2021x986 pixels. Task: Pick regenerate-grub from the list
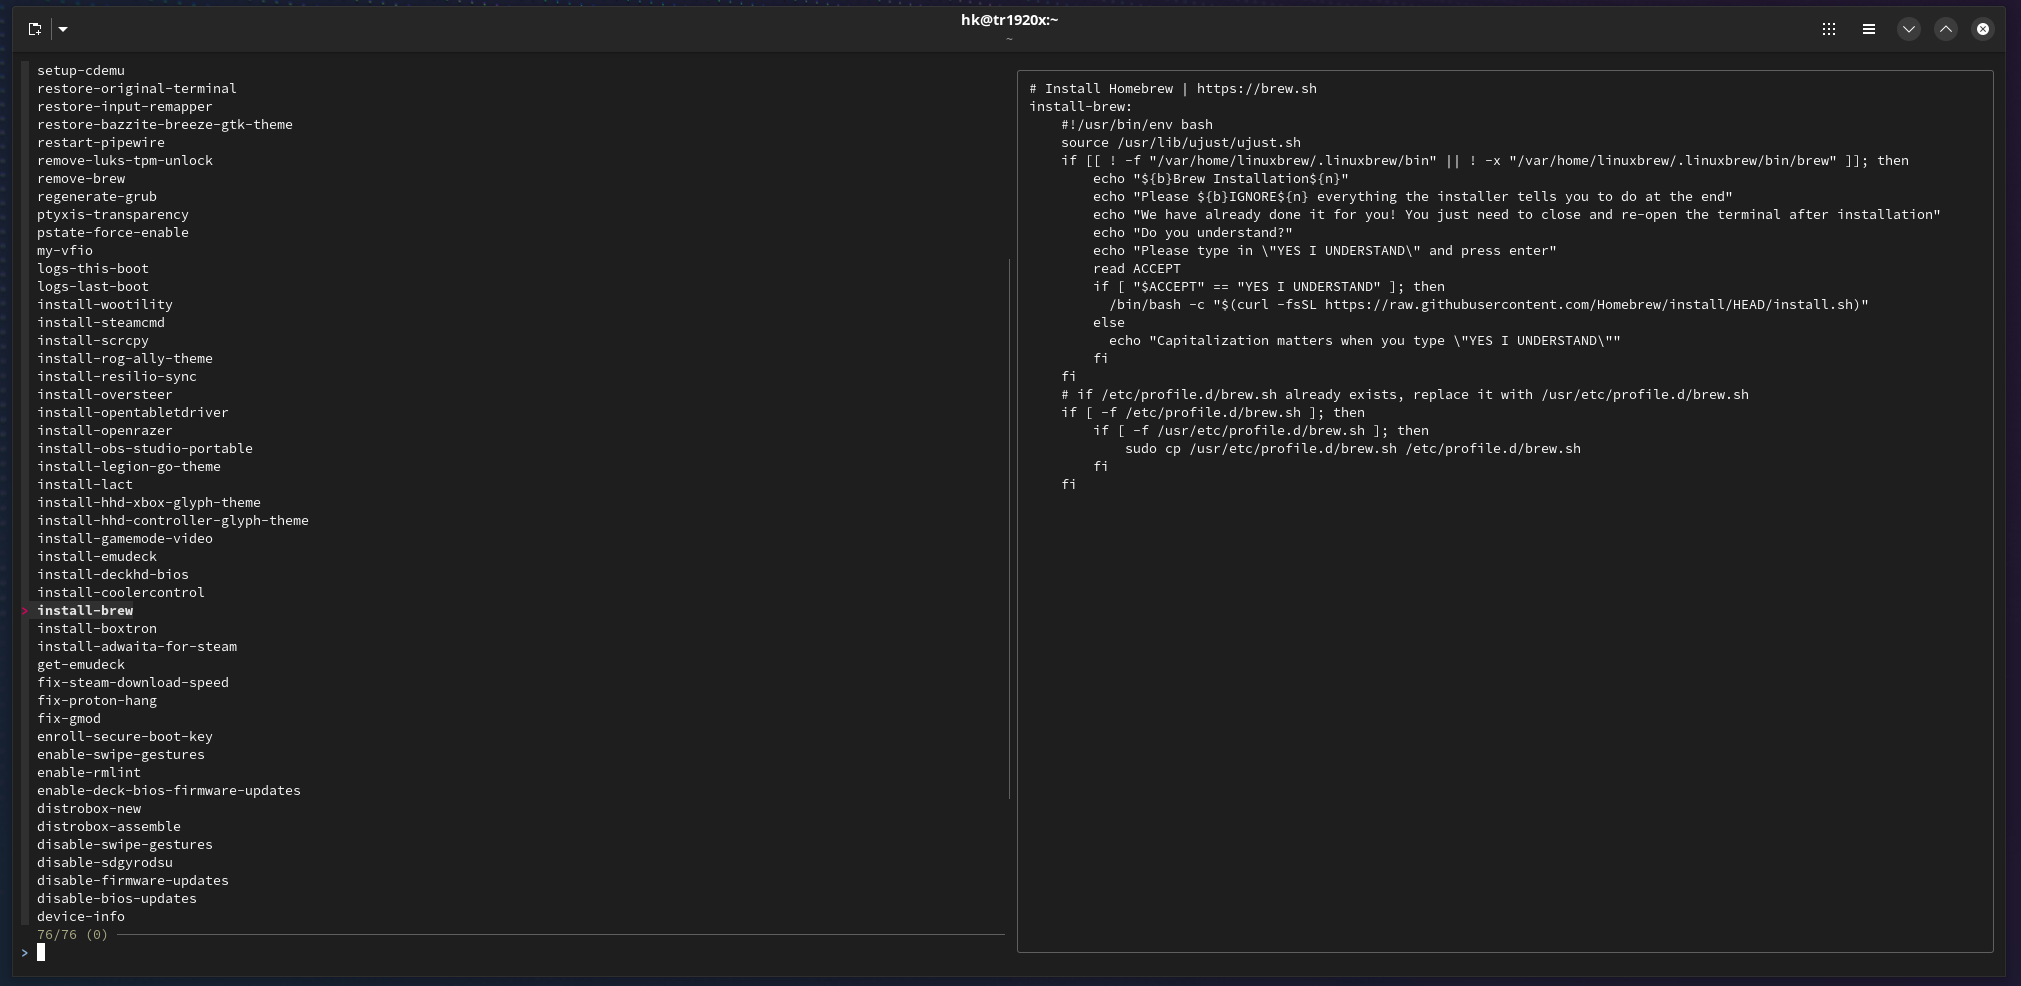point(97,197)
